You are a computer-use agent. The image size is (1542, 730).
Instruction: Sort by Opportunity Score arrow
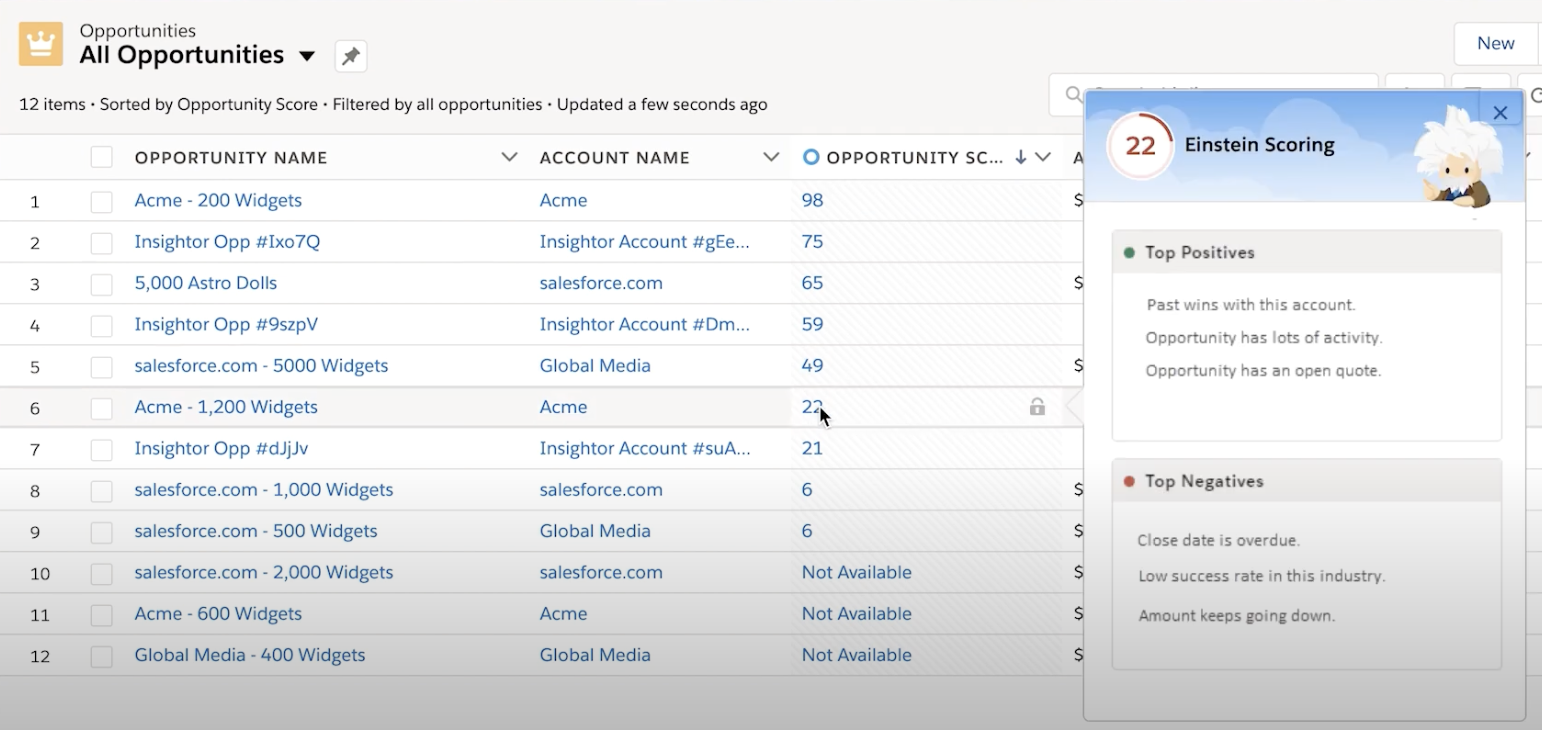coord(1021,157)
